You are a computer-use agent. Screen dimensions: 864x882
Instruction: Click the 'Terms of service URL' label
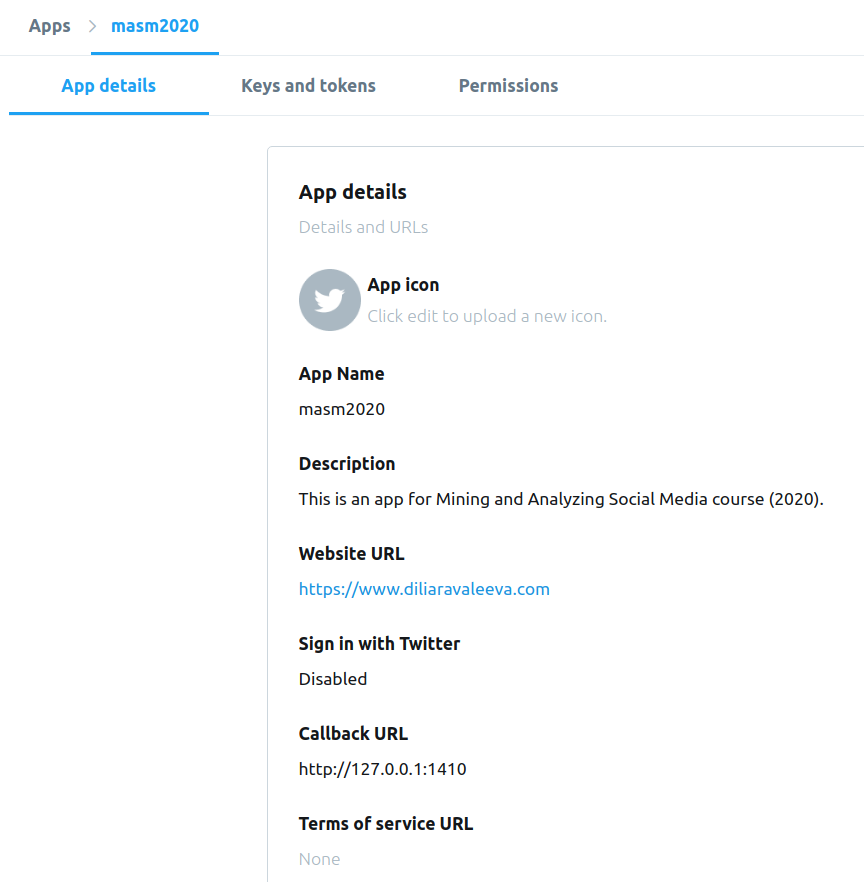click(x=386, y=824)
